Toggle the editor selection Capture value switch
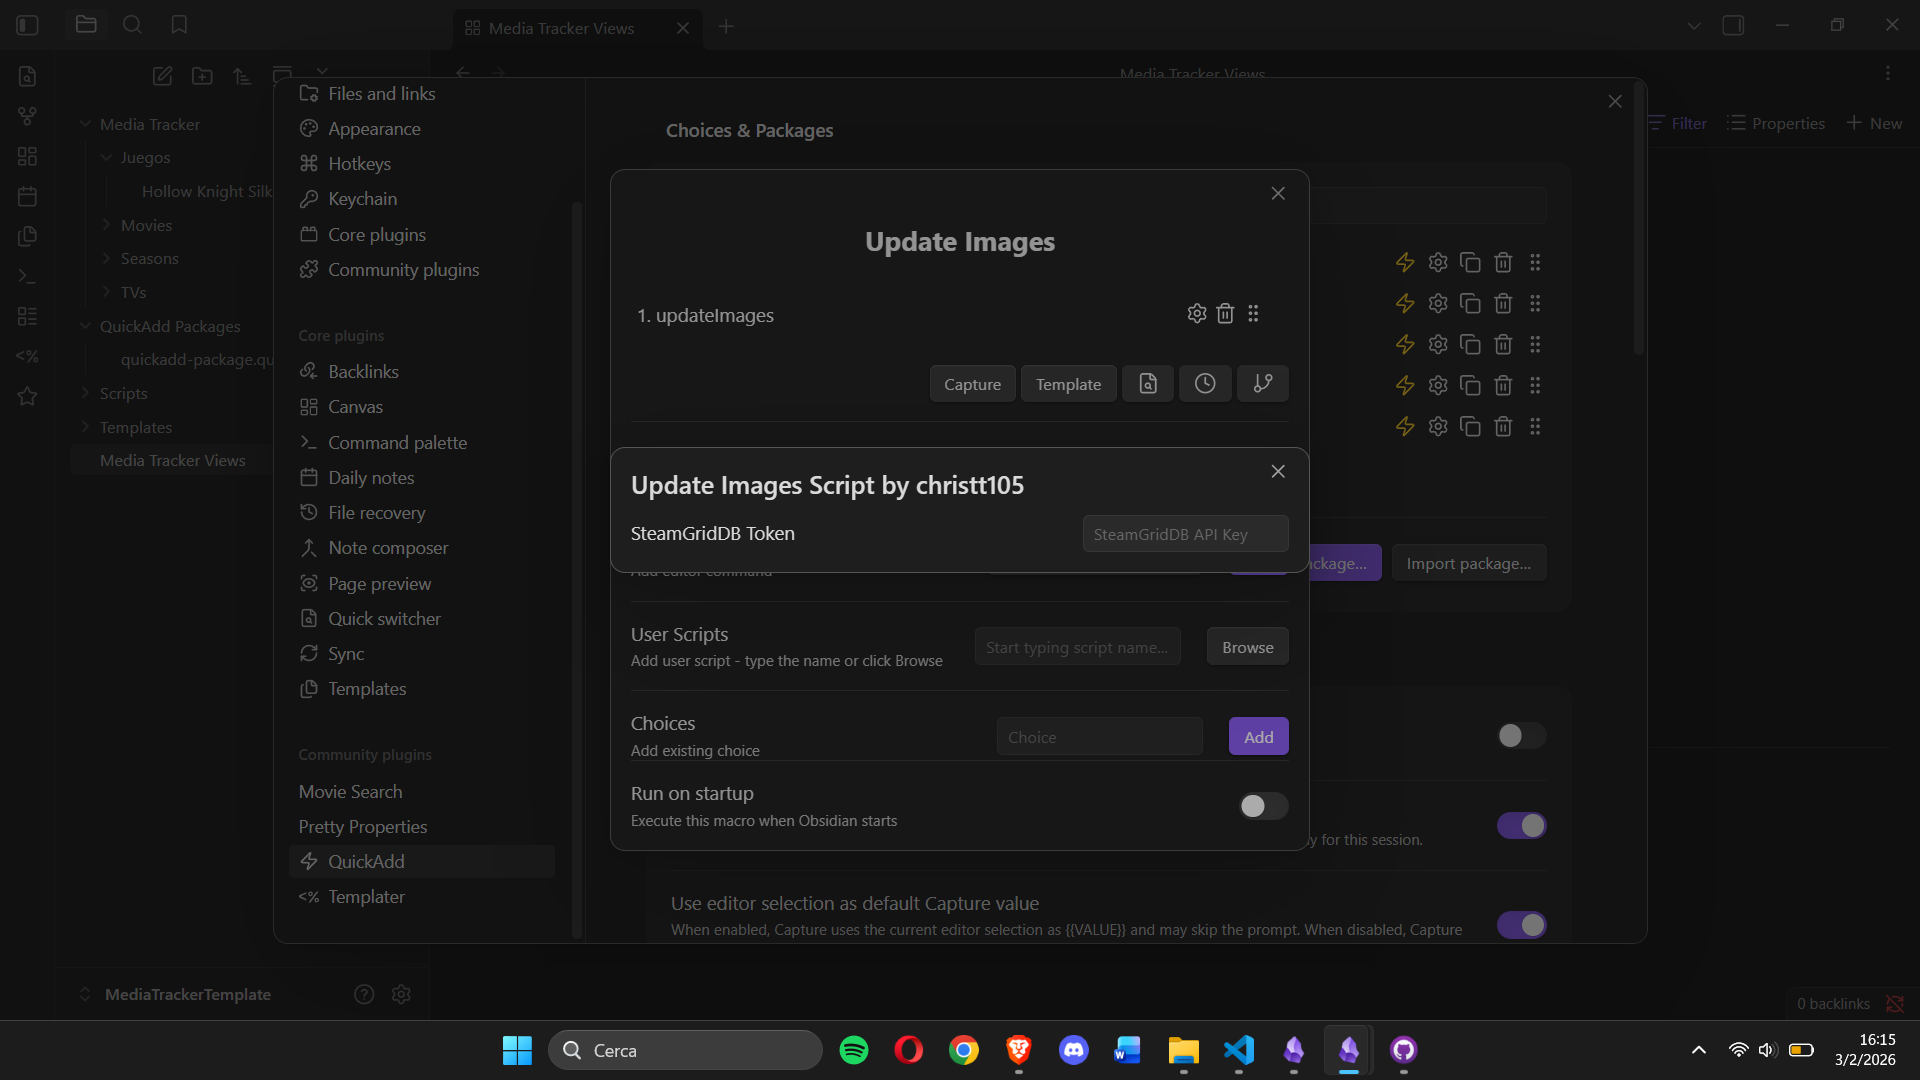Viewport: 1920px width, 1080px height. pyautogui.click(x=1521, y=925)
